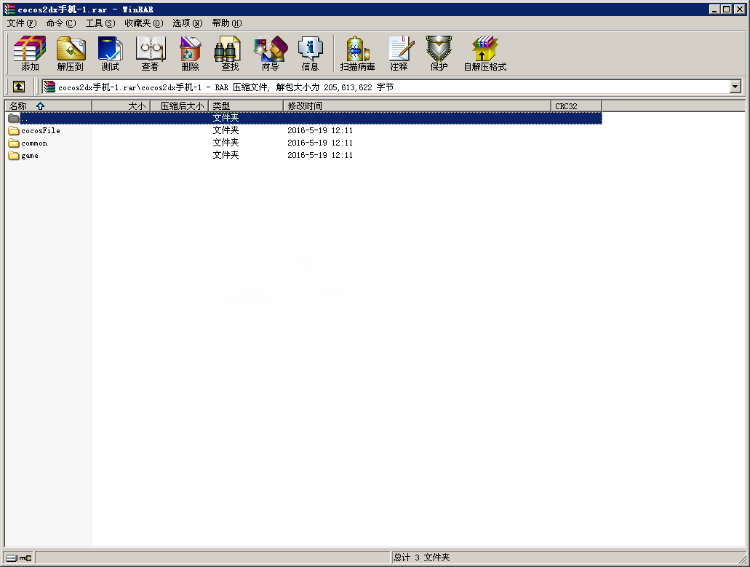This screenshot has width=750, height=567.
Task: Click the game folder icon
Action: pyautogui.click(x=14, y=156)
